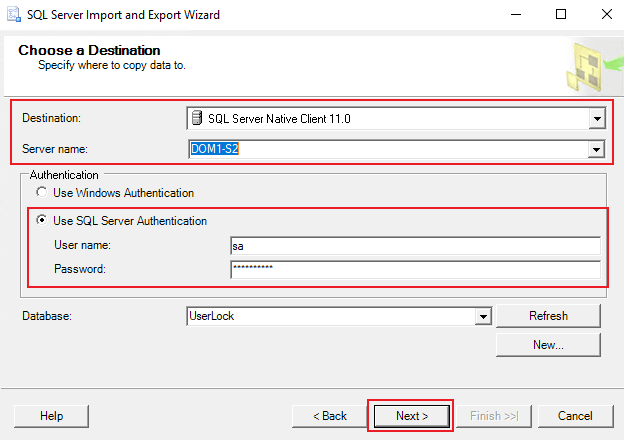Focus the Password input field
This screenshot has width=624, height=440.
click(414, 270)
